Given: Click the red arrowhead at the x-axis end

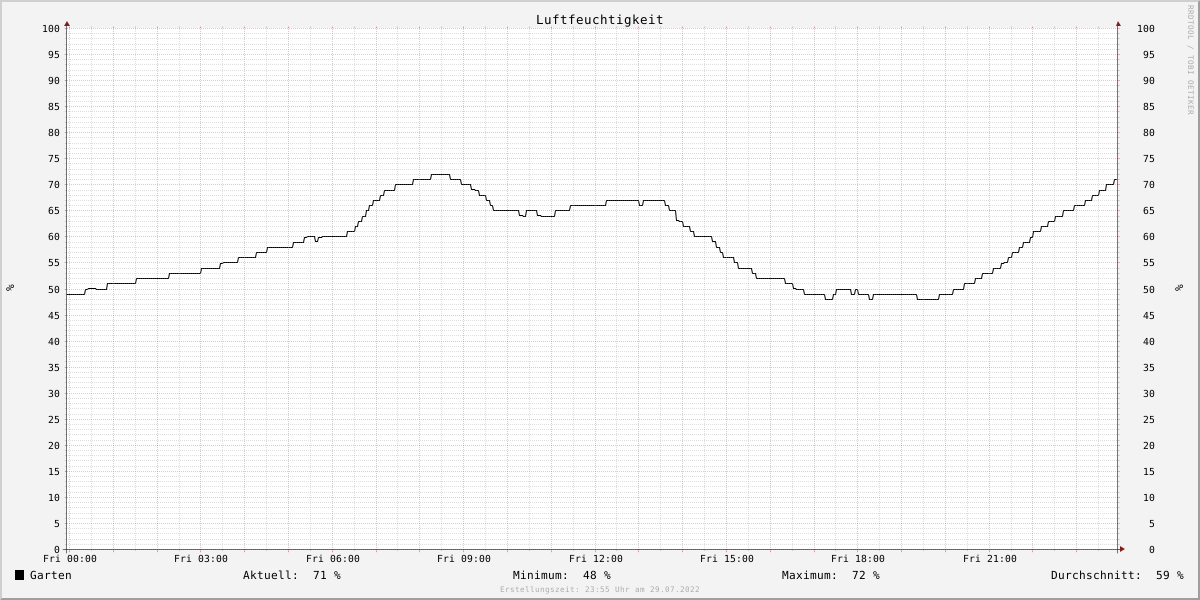Looking at the screenshot, I should tap(1122, 549).
